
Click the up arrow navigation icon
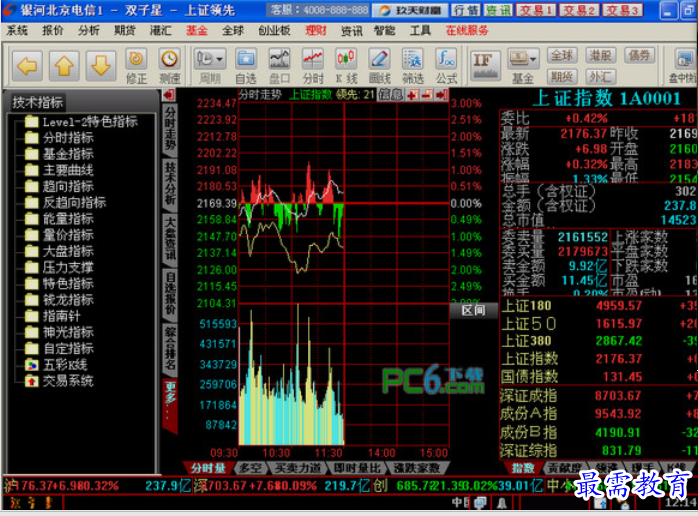point(64,65)
